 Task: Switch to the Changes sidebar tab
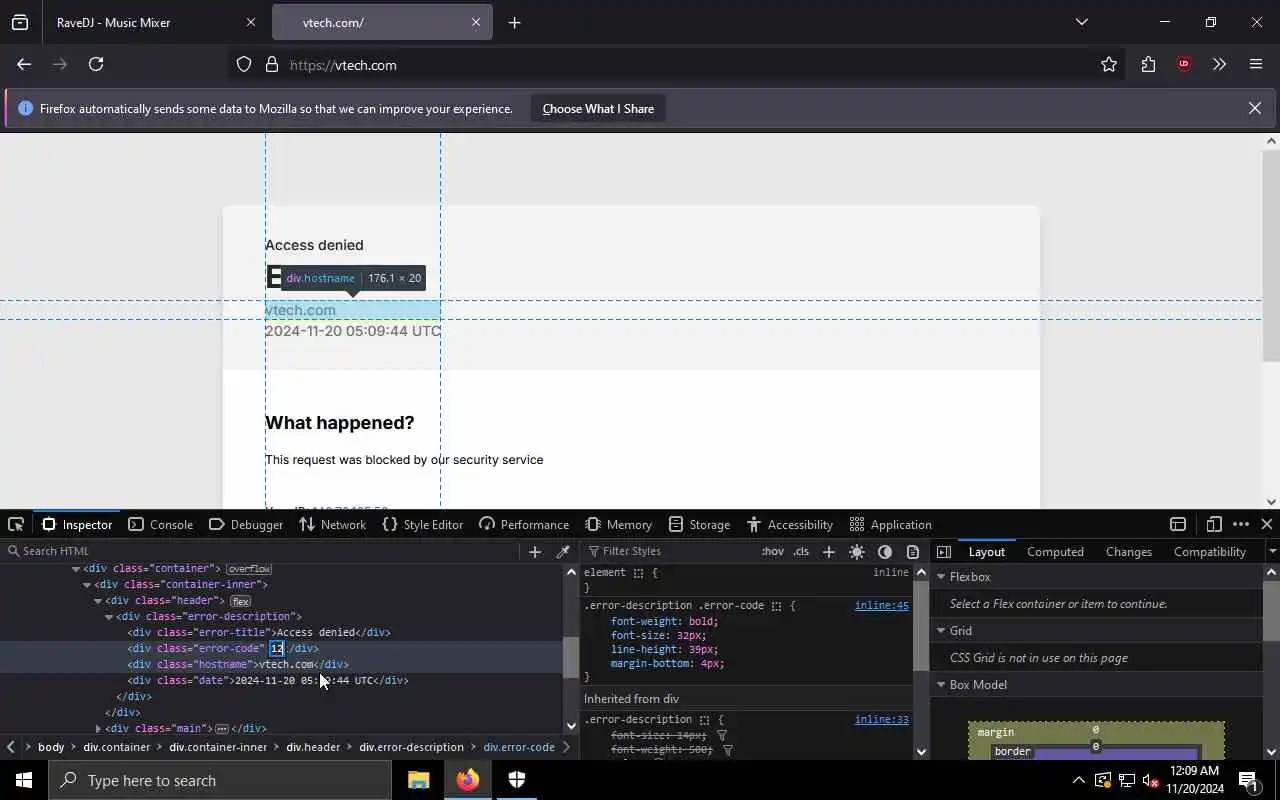coord(1129,551)
